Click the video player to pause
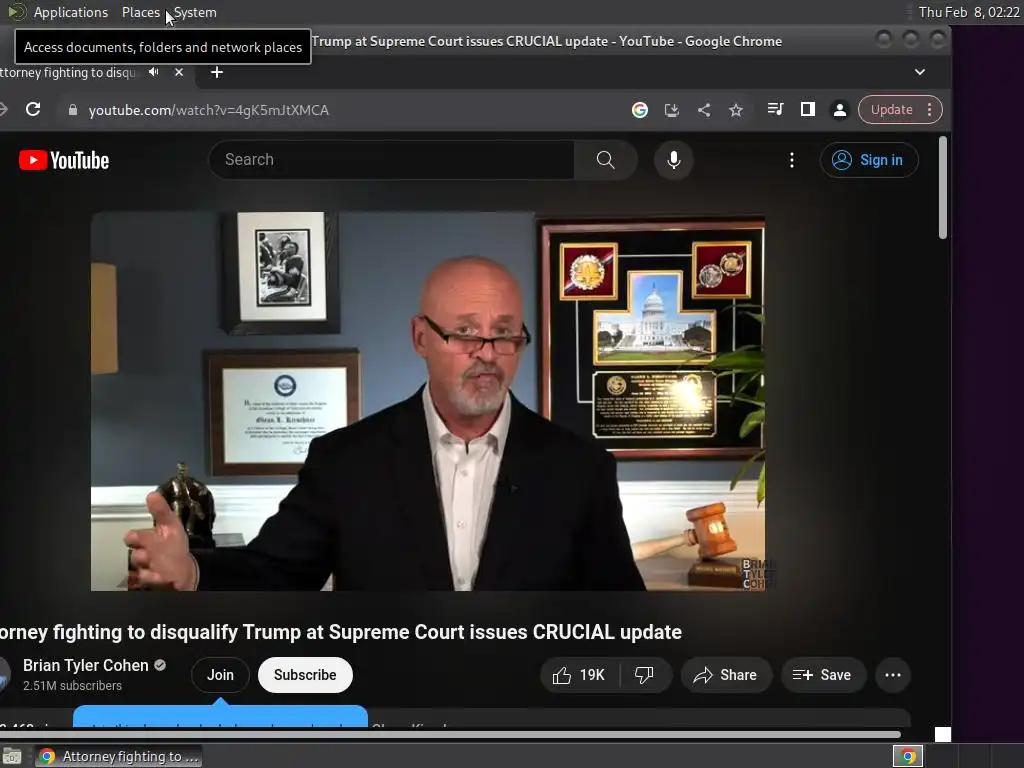 [428, 401]
